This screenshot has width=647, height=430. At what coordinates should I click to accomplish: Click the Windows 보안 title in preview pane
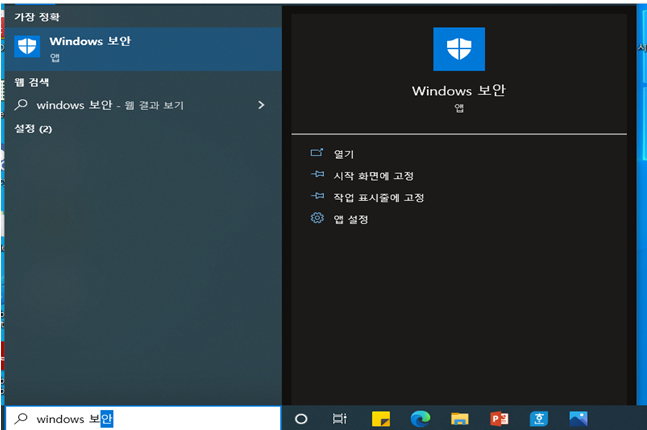(x=459, y=90)
